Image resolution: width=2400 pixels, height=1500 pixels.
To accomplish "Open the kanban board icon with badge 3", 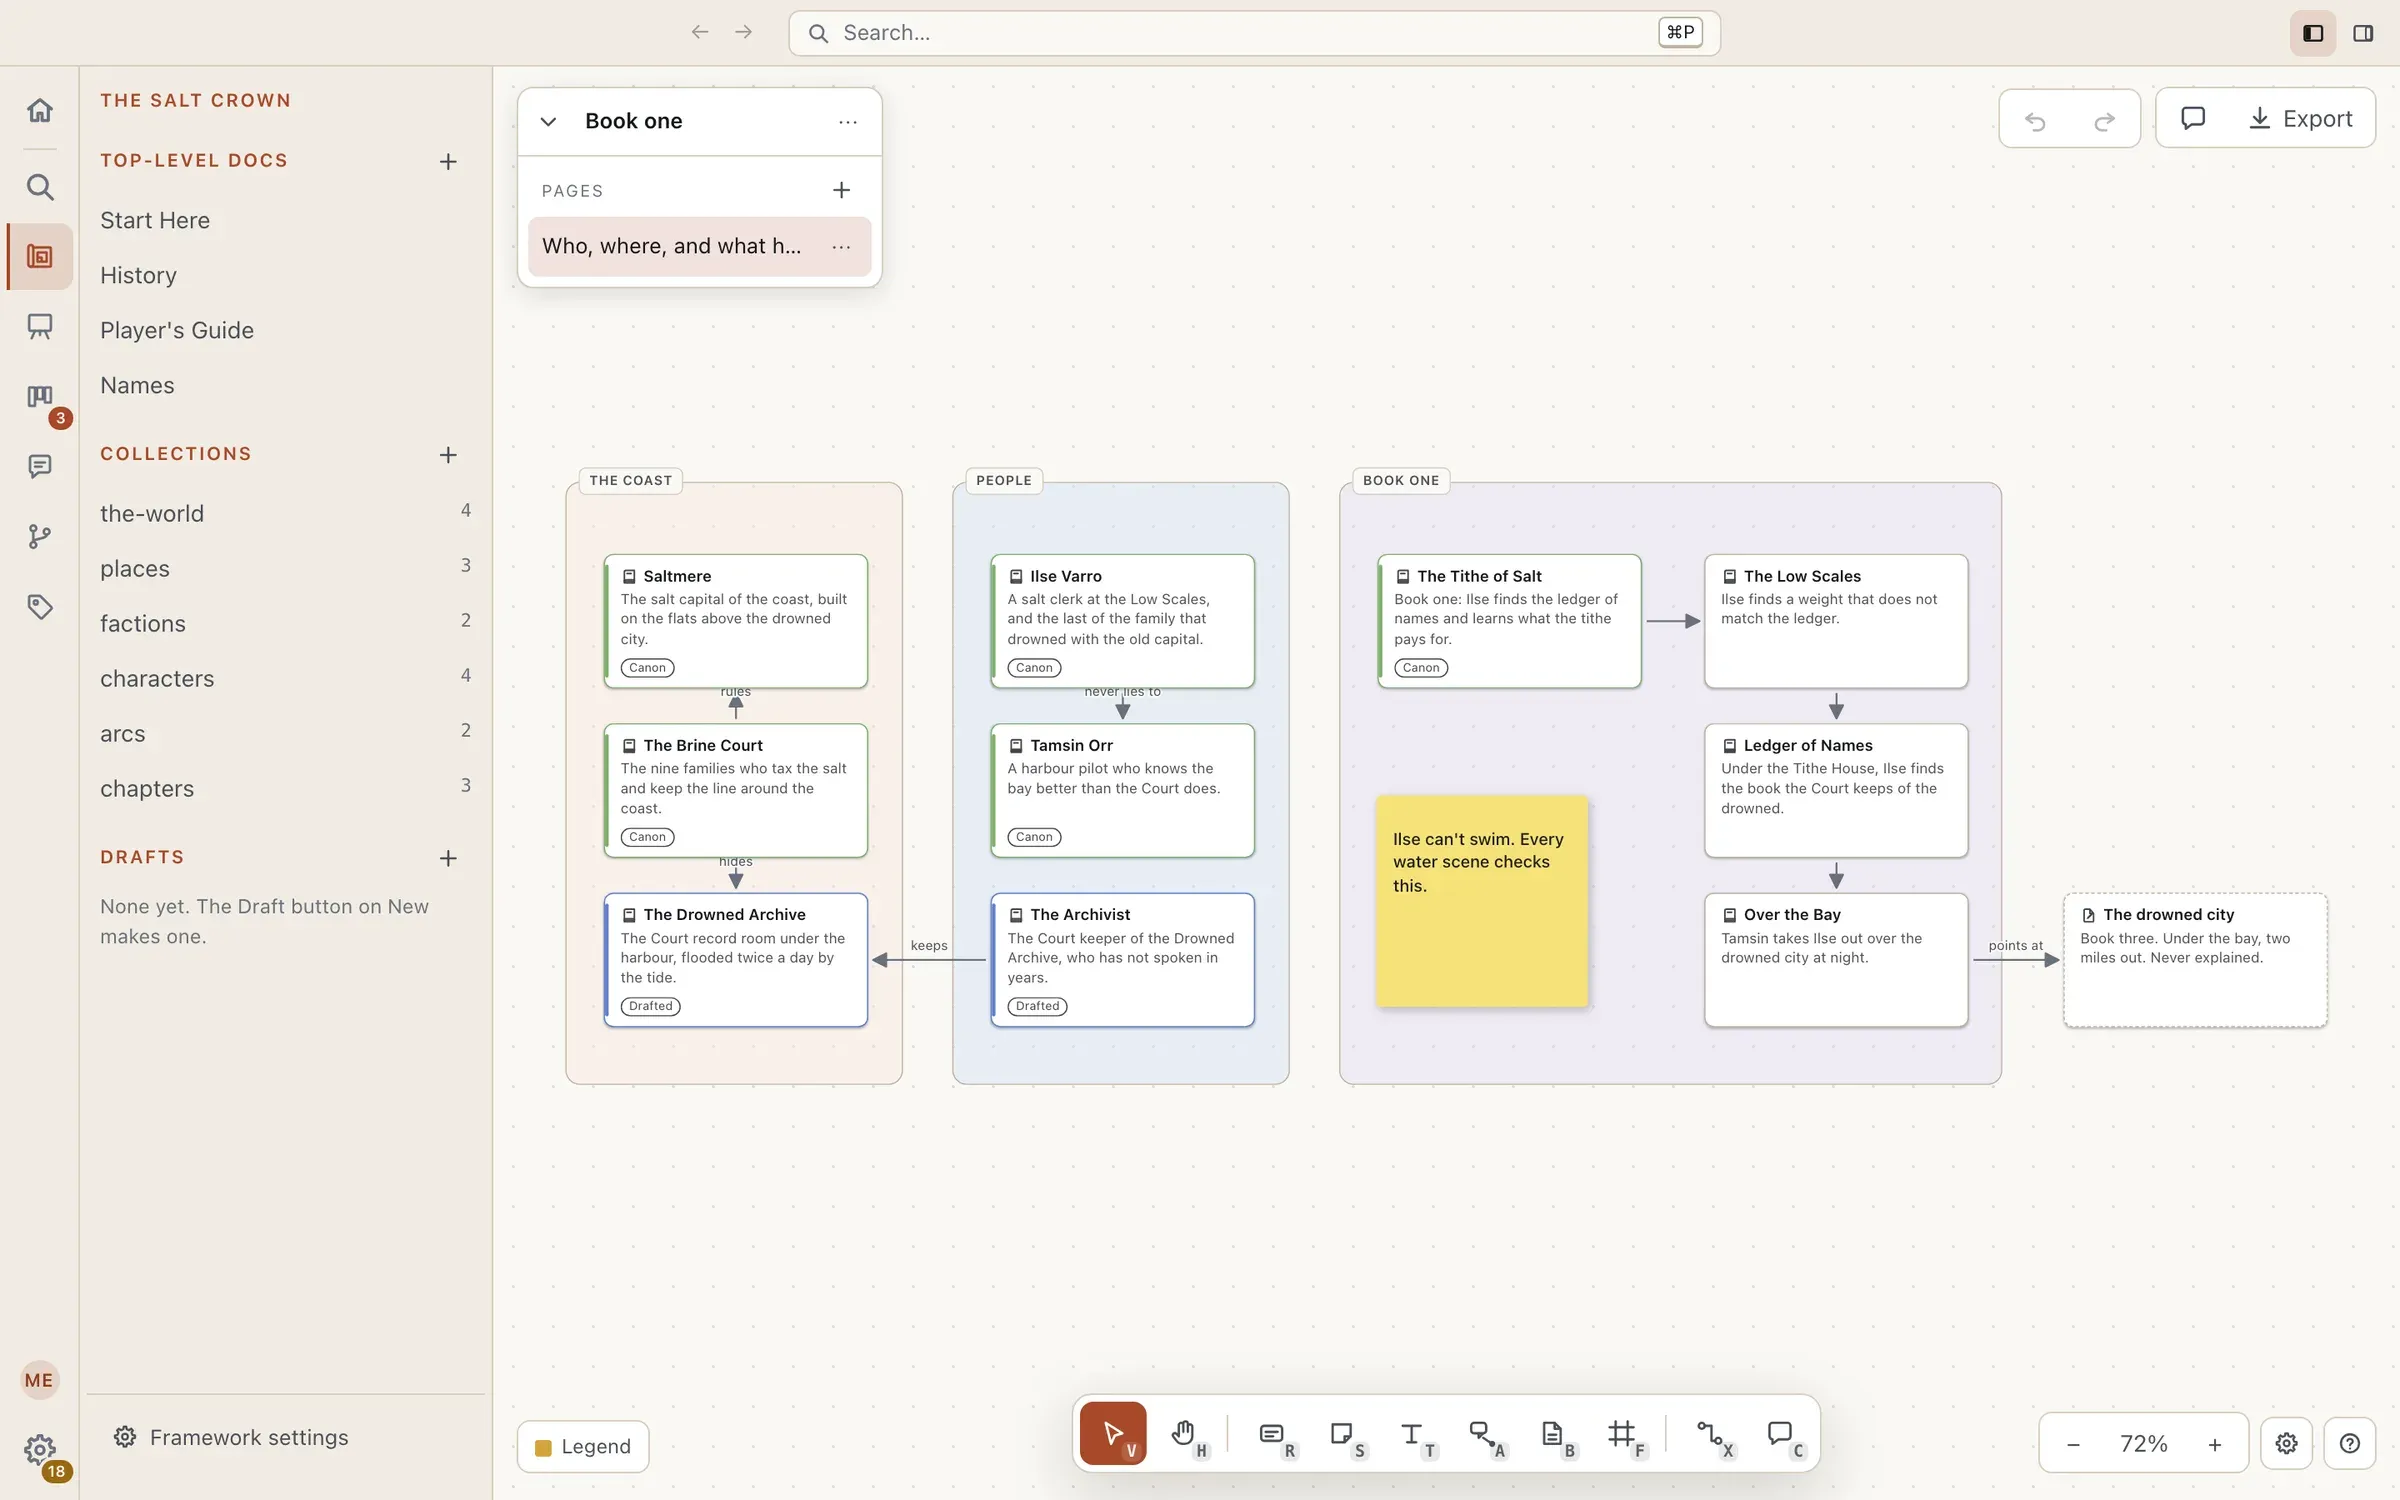I will click(x=40, y=398).
